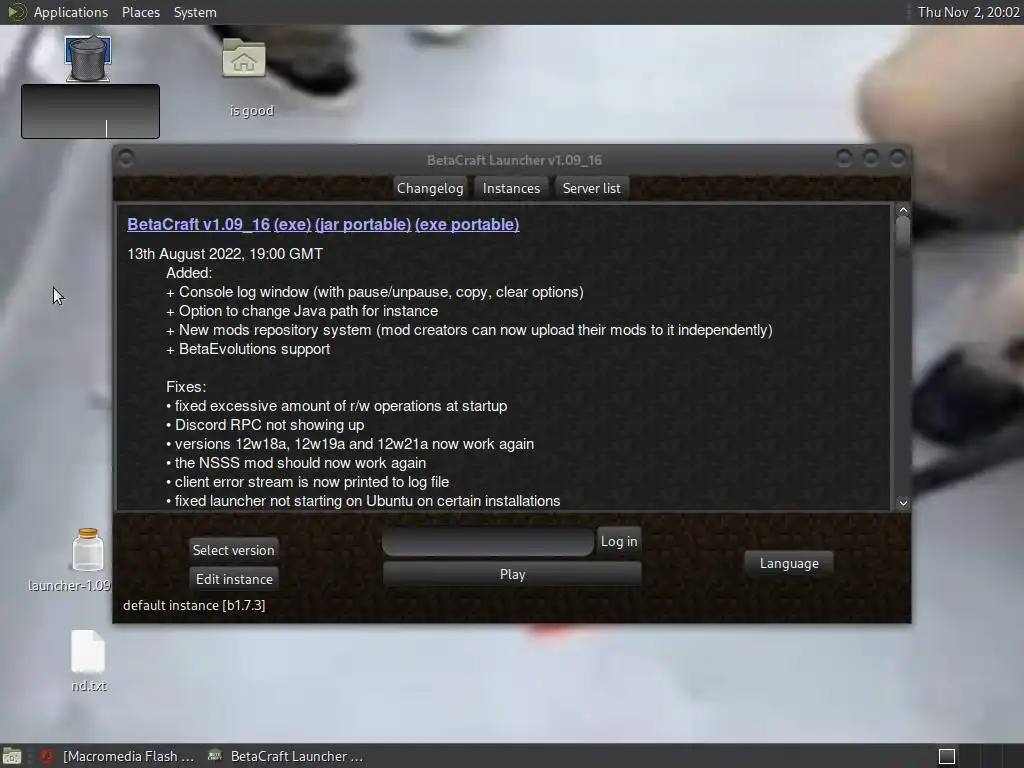Open the System menu
Image resolution: width=1024 pixels, height=768 pixels.
click(x=195, y=12)
